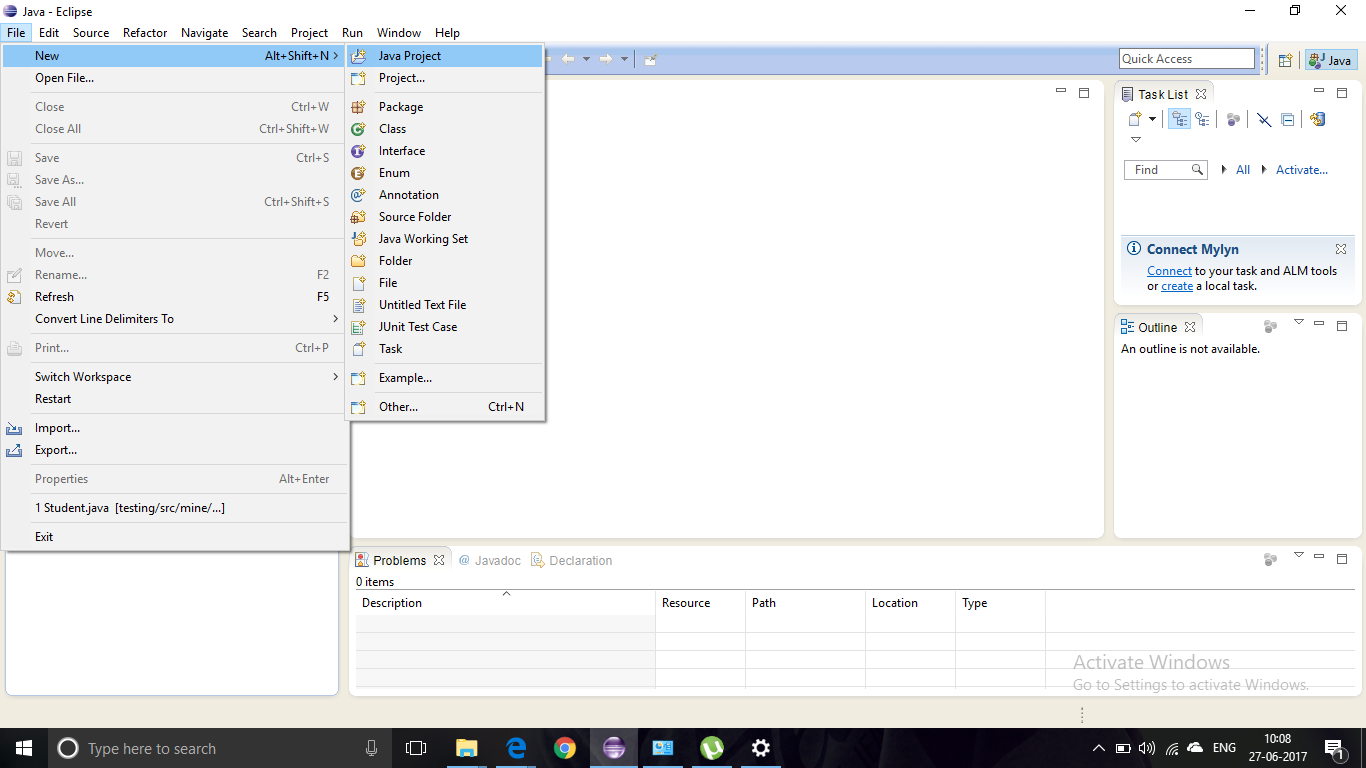Open the Refactor menu
1366x768 pixels.
(145, 33)
